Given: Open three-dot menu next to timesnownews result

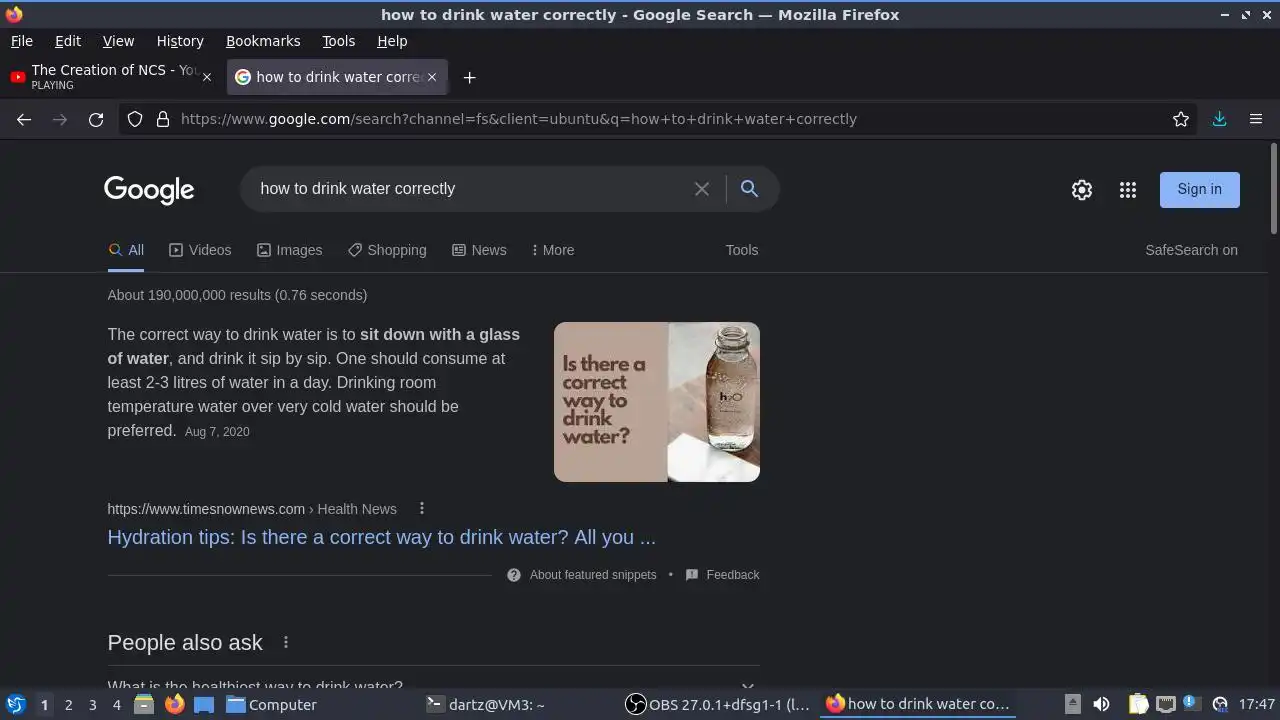Looking at the screenshot, I should pos(422,509).
